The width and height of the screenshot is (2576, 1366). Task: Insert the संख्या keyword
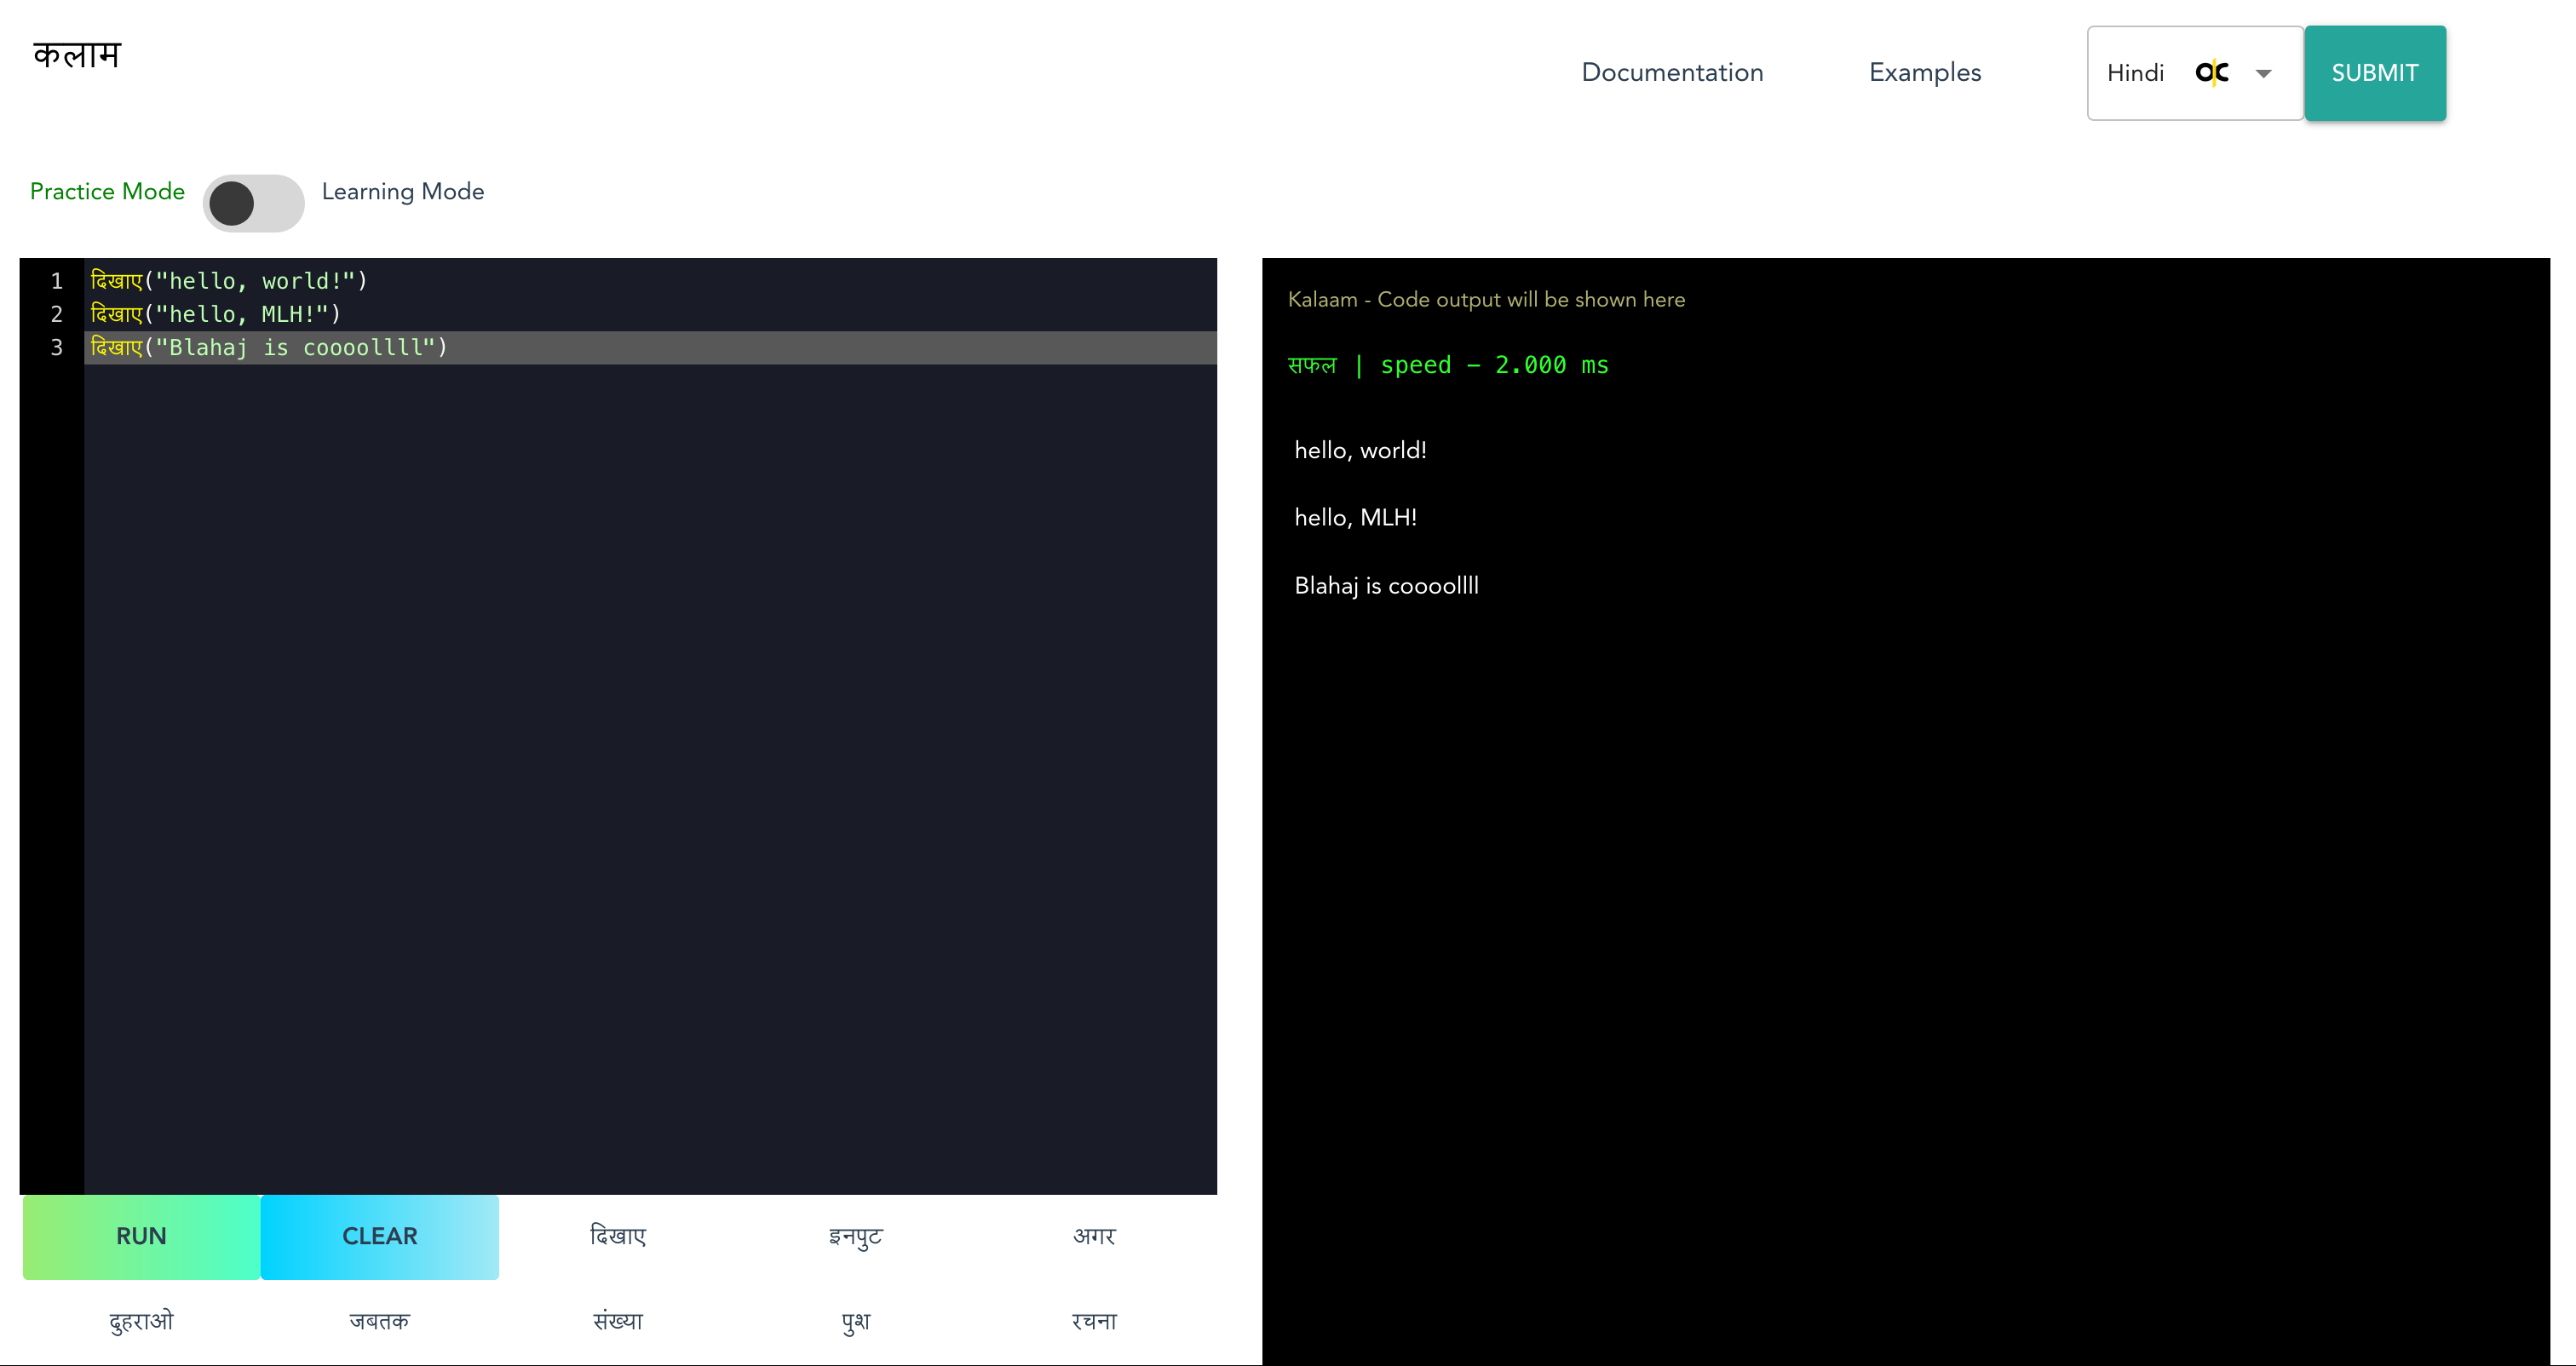click(x=618, y=1321)
